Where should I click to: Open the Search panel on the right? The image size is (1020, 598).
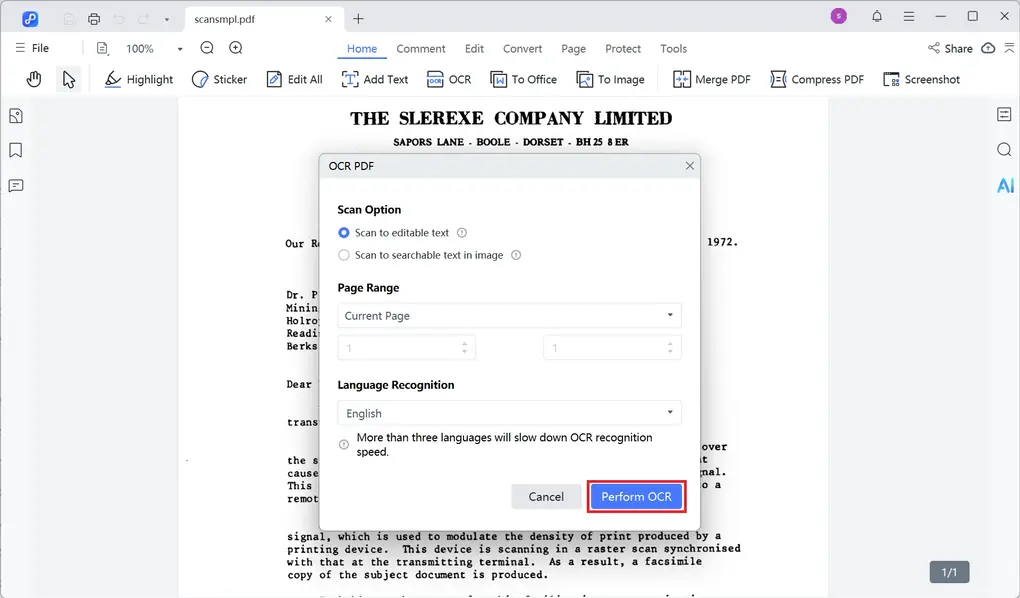coord(1004,148)
